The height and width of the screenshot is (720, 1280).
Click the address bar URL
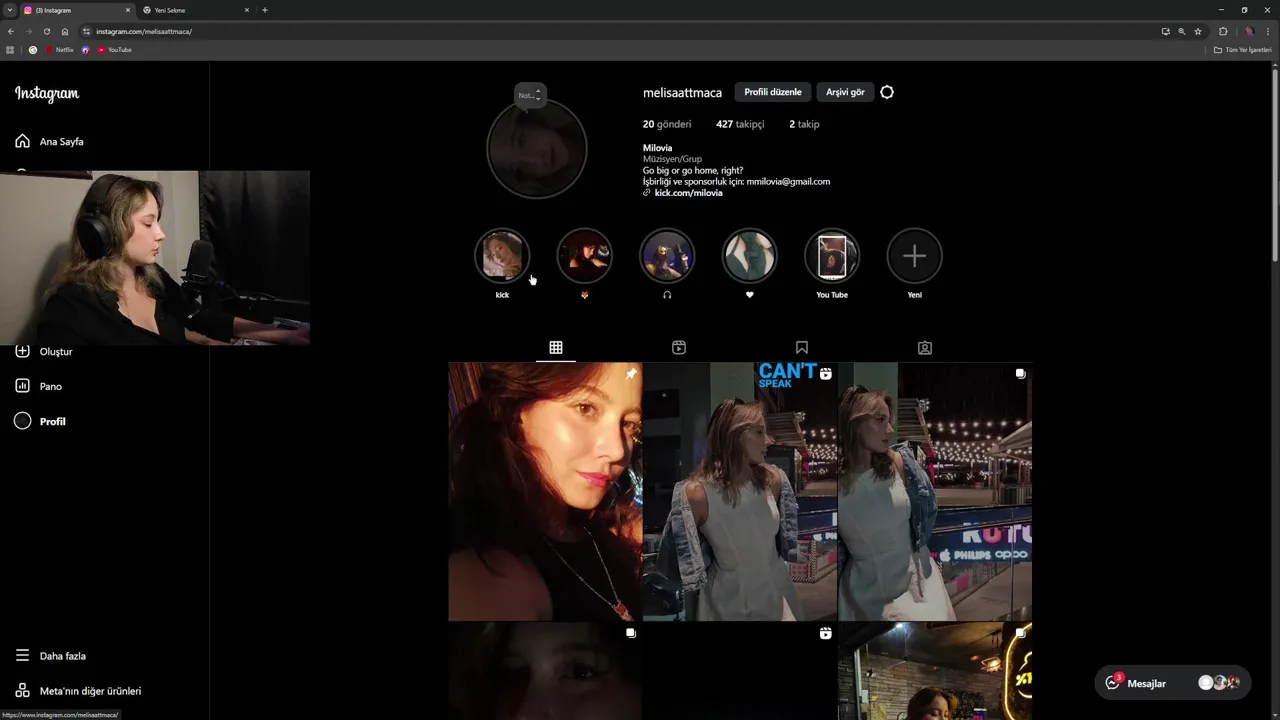(144, 32)
